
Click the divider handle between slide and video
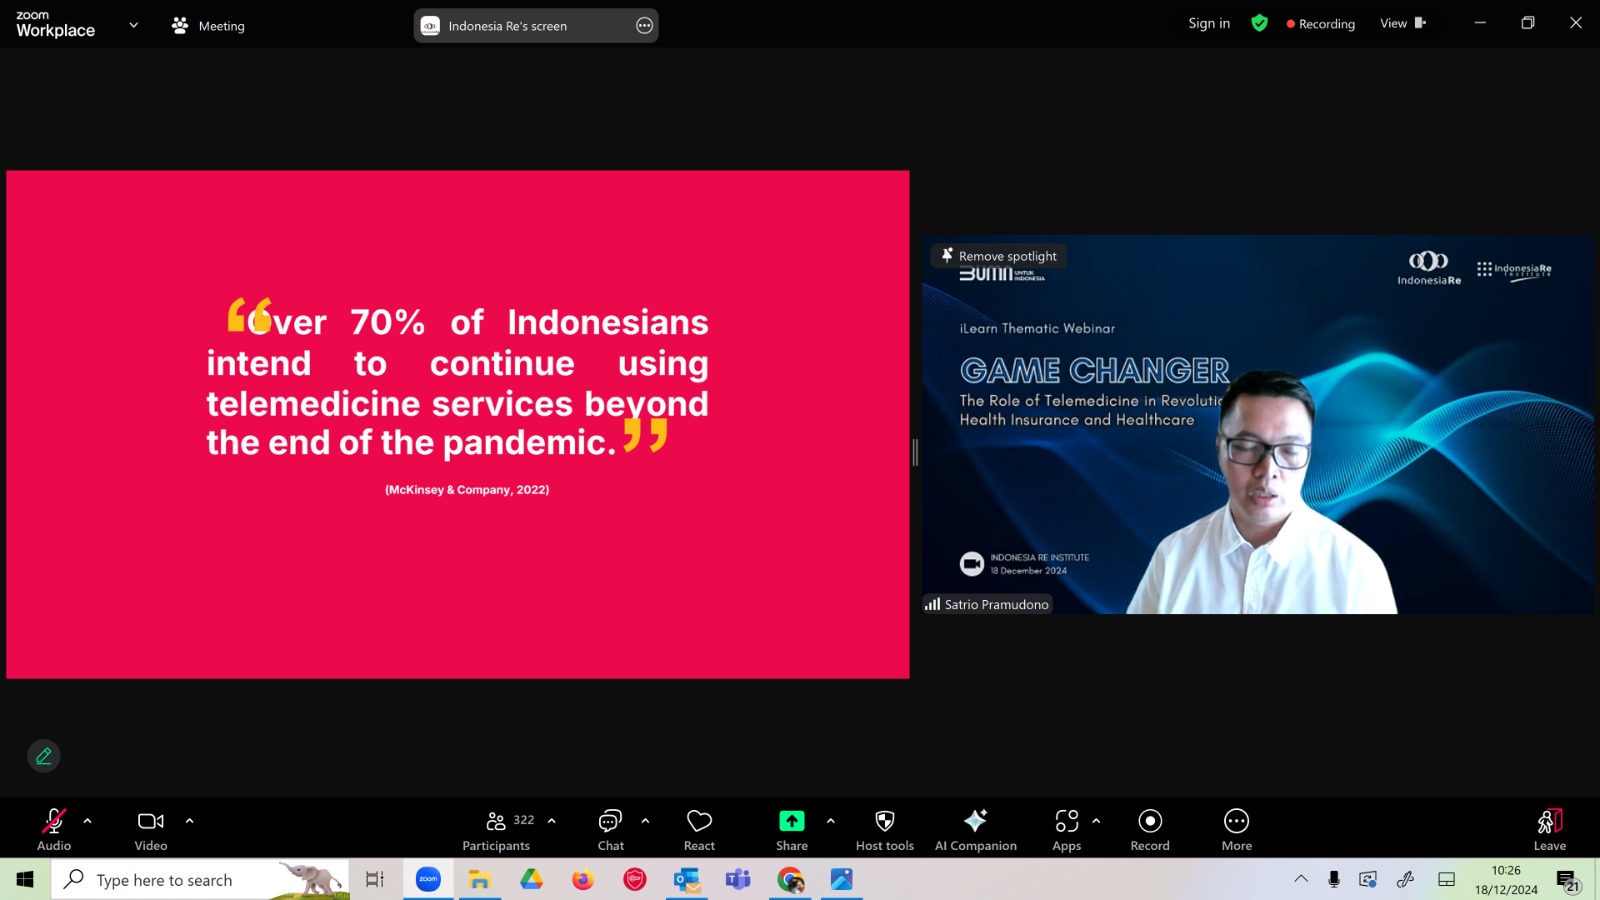(x=915, y=452)
